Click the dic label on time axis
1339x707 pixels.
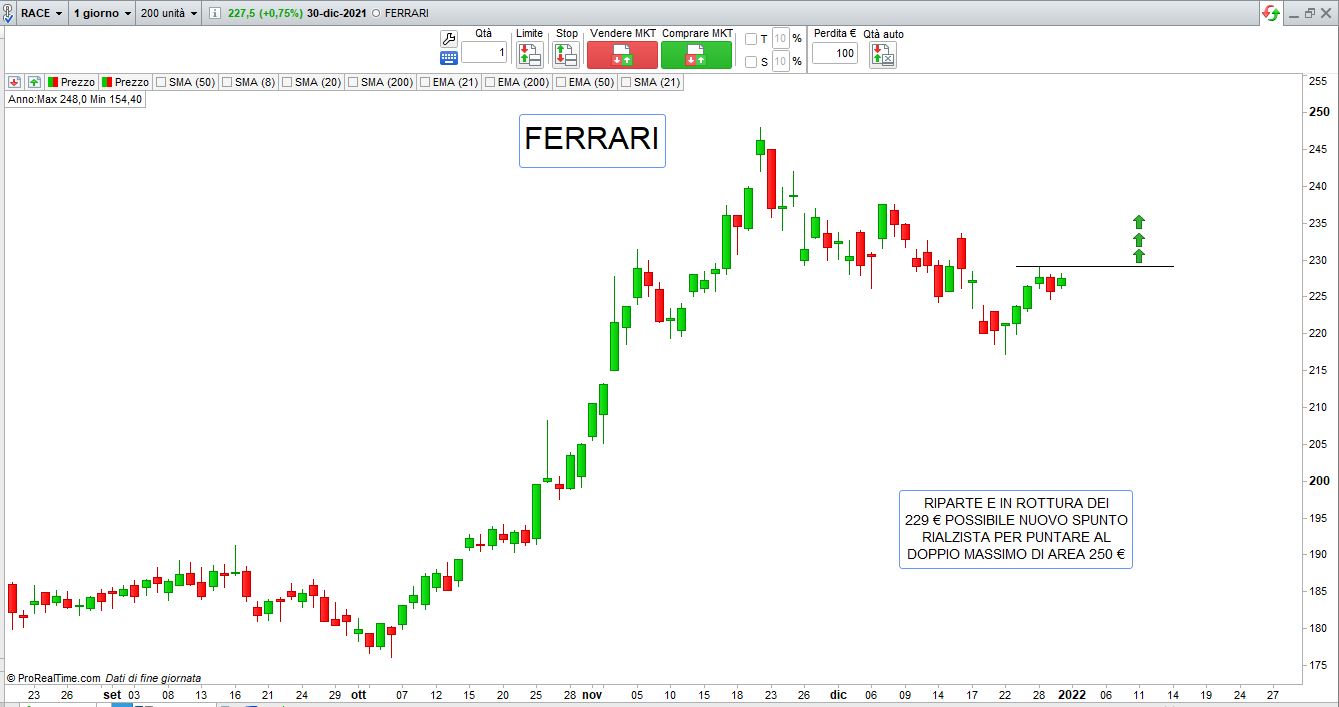click(x=838, y=695)
